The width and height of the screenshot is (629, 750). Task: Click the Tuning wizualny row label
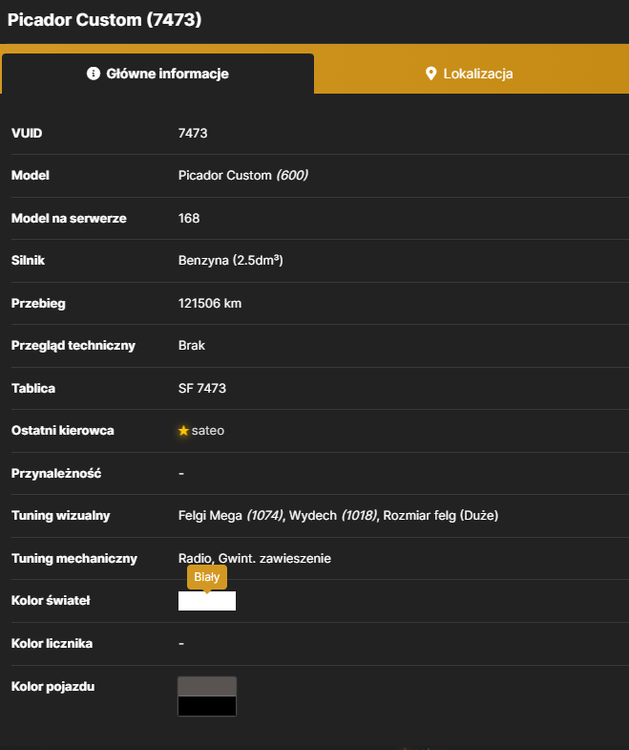tap(61, 516)
